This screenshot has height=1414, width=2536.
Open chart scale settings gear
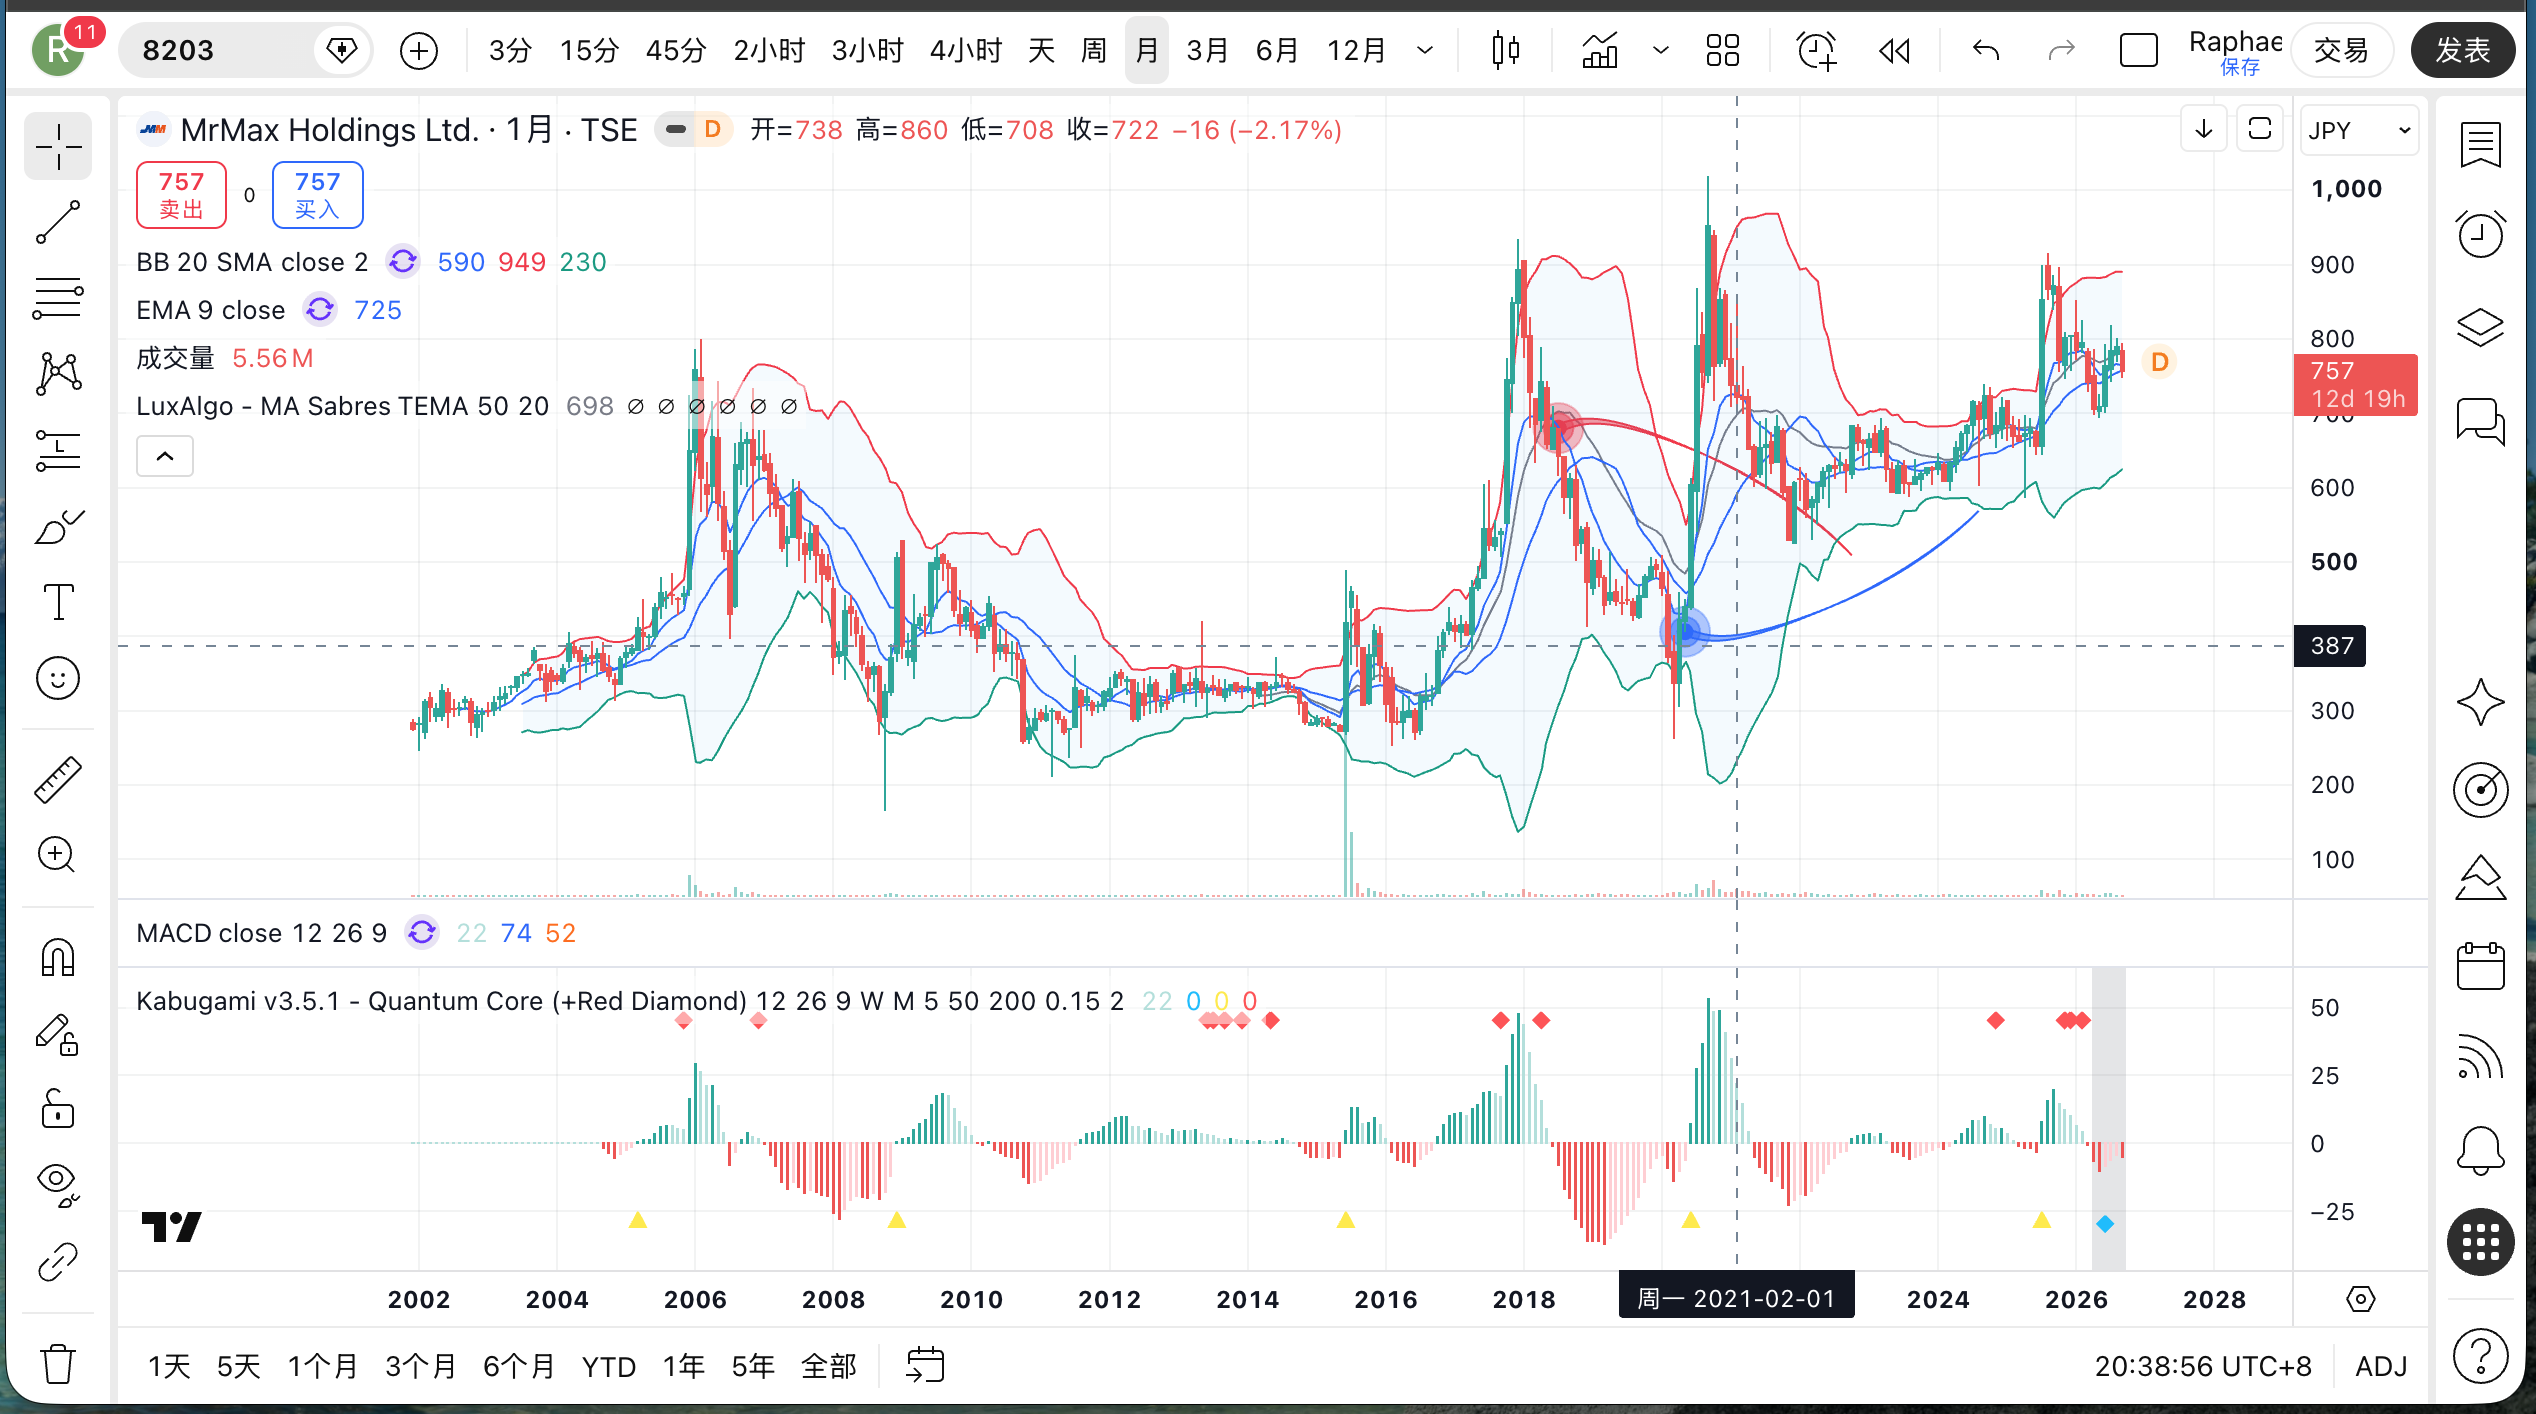(2360, 1299)
